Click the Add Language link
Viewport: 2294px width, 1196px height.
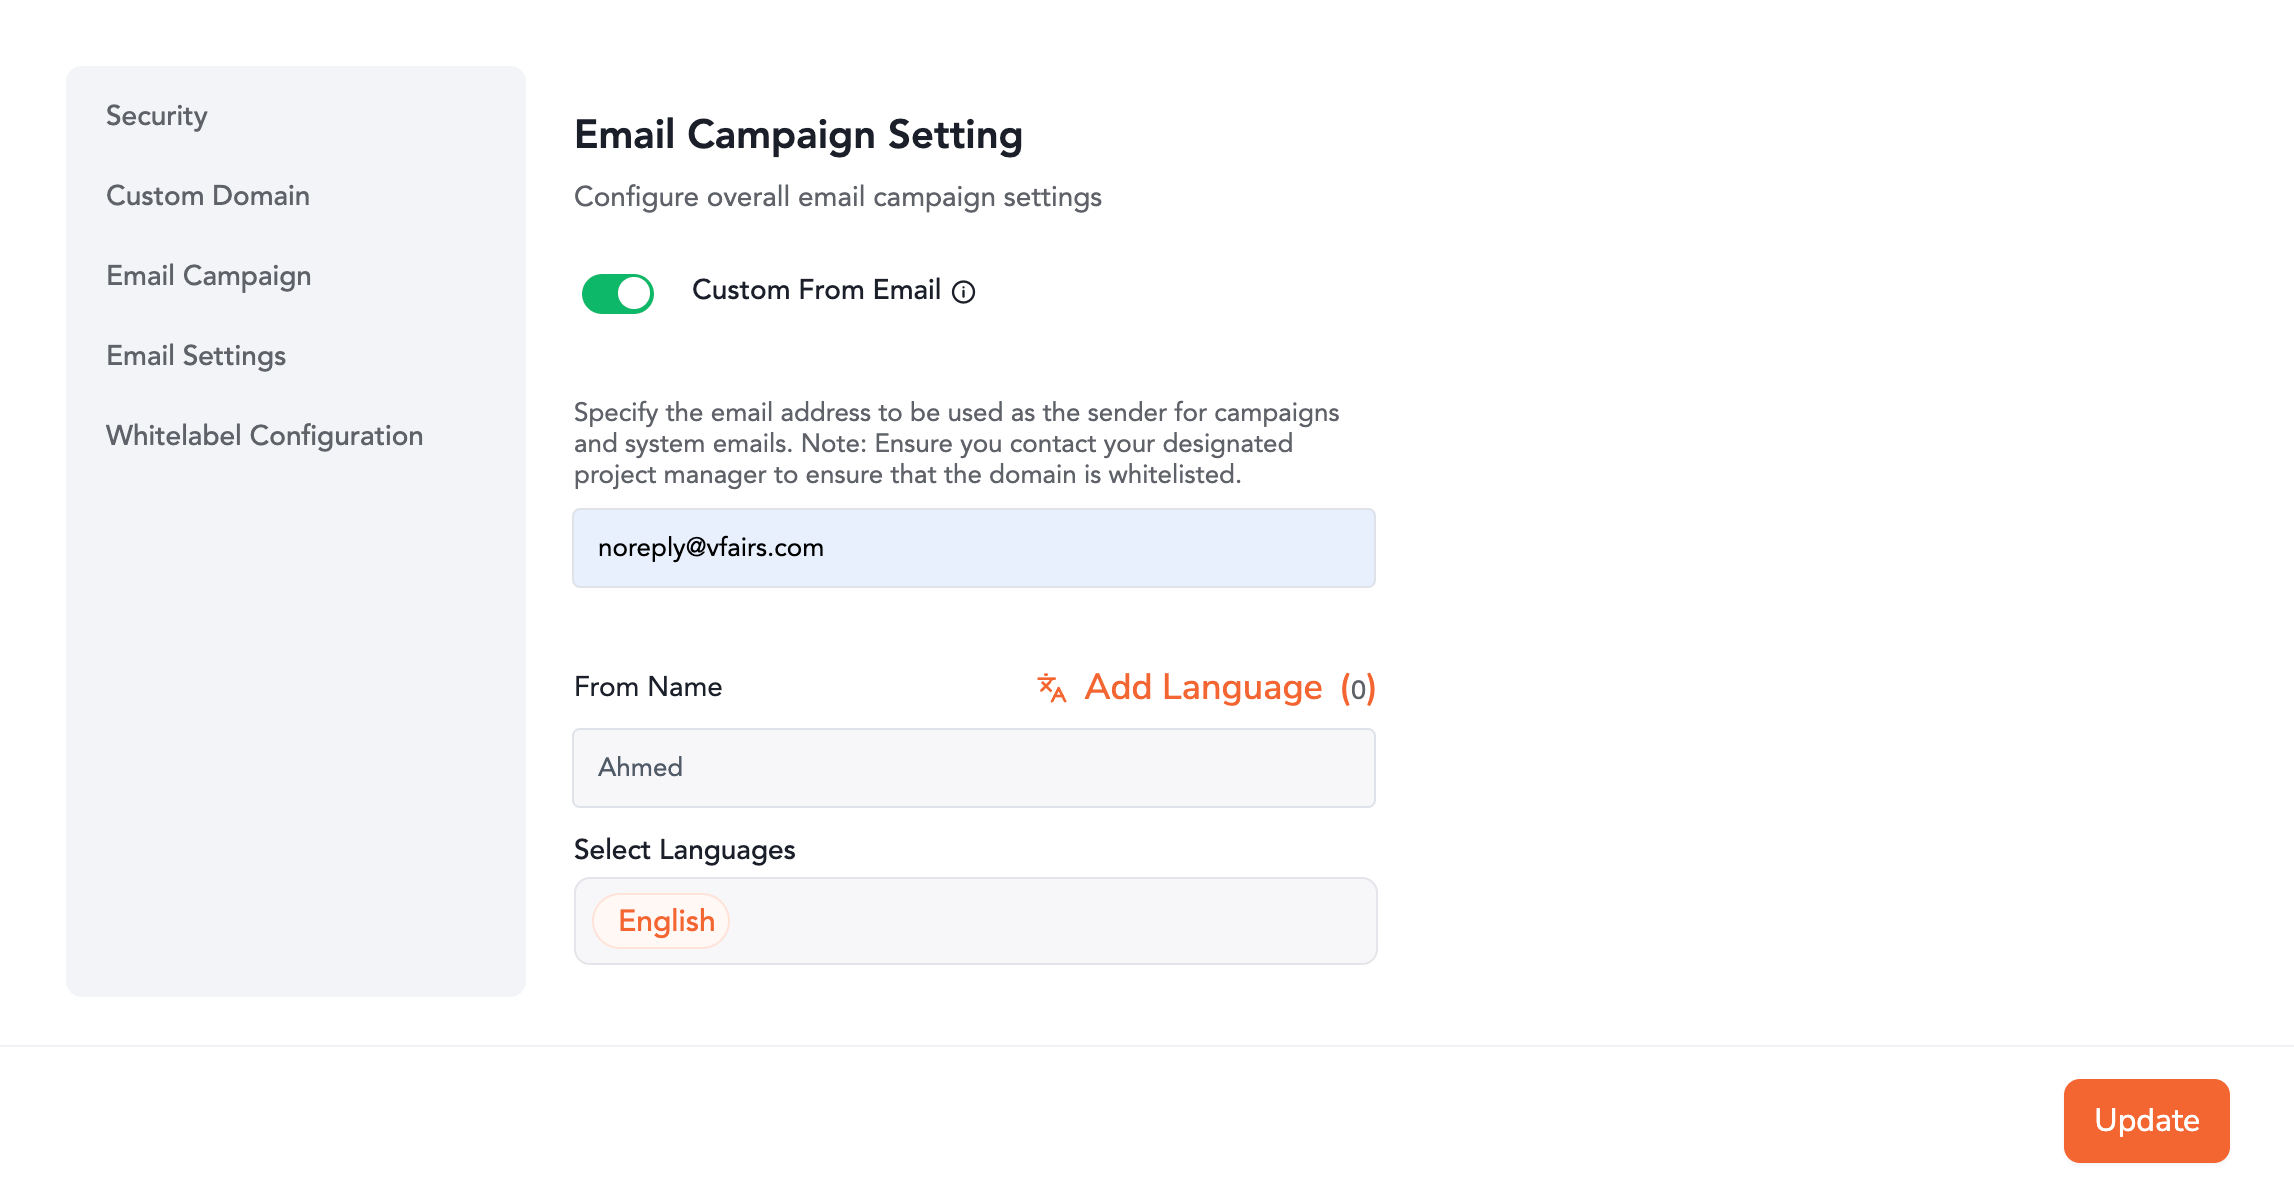[1203, 688]
